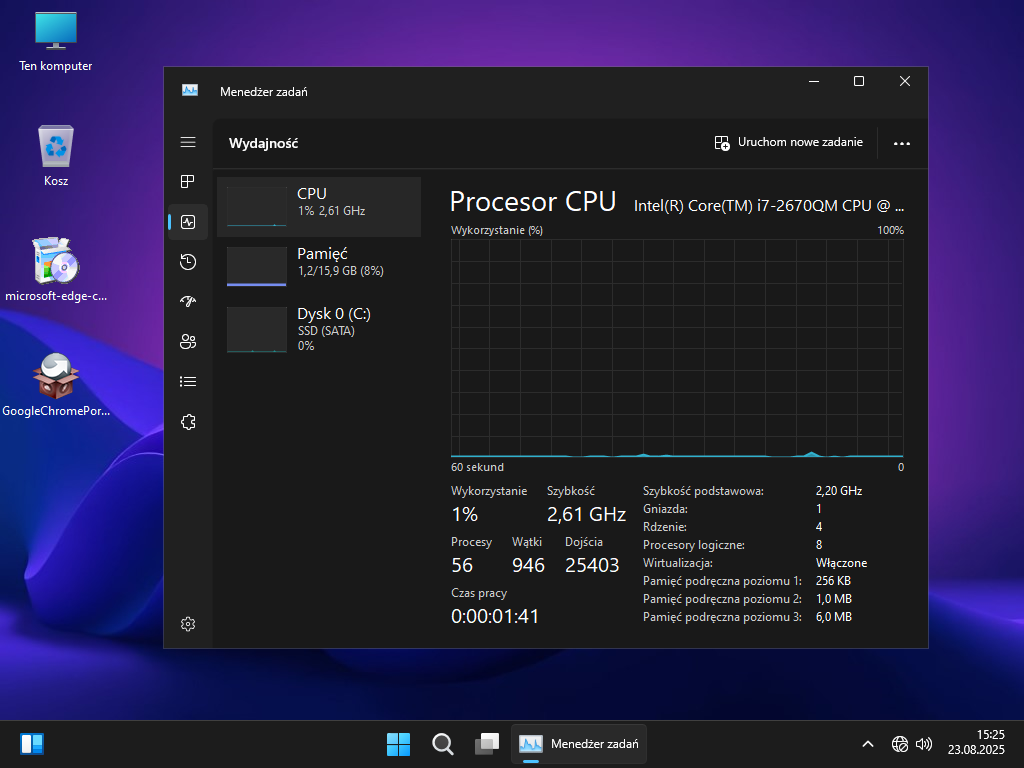Click the Windows Start button
Image resolution: width=1024 pixels, height=768 pixels.
click(398, 744)
